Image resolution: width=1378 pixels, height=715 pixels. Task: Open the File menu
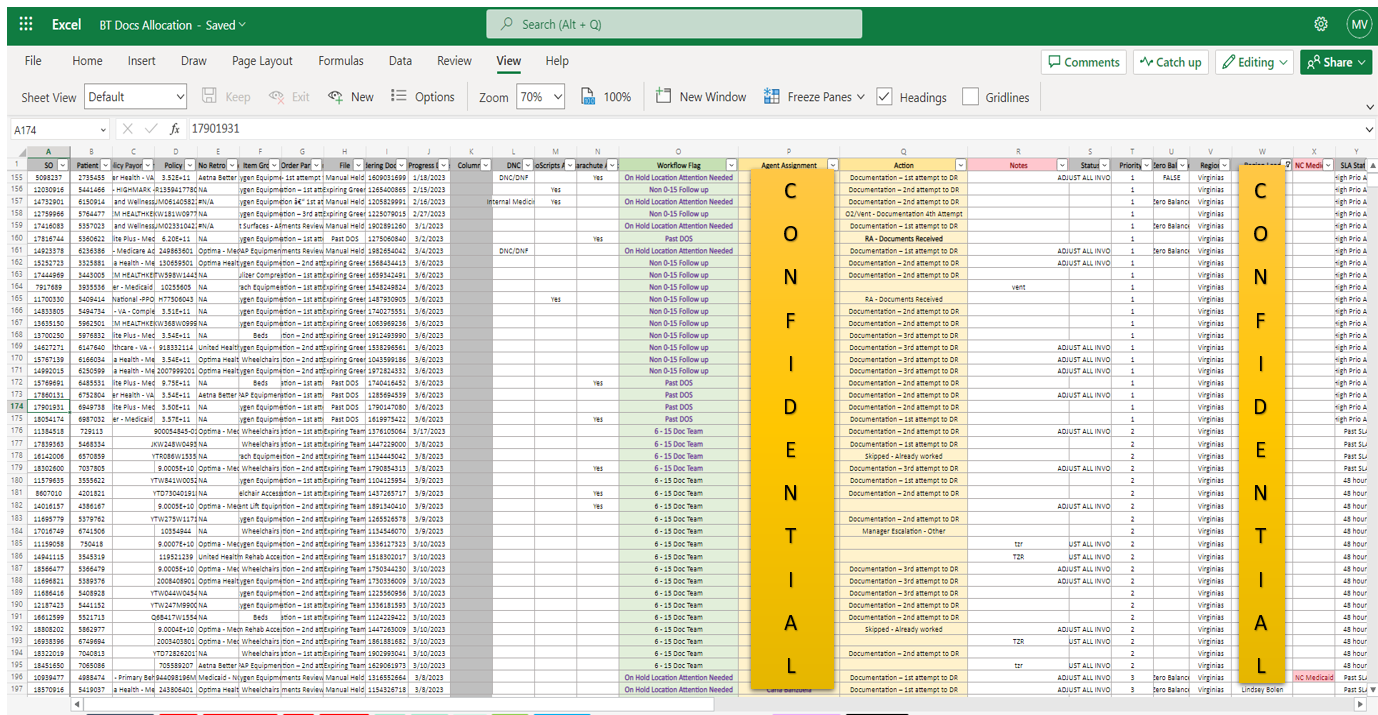click(33, 61)
